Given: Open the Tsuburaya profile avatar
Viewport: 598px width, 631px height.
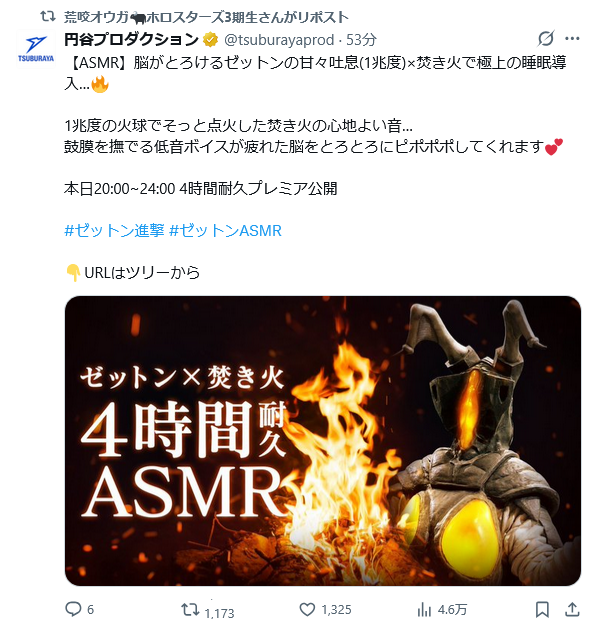Looking at the screenshot, I should (x=36, y=49).
